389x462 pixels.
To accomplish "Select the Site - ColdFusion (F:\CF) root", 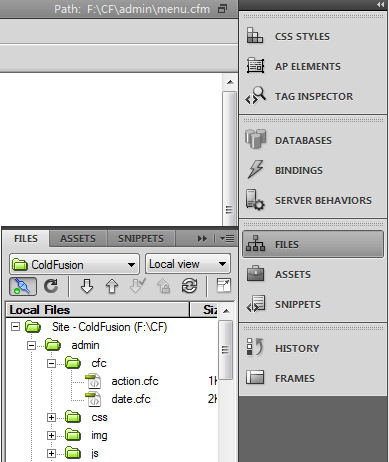I will (109, 327).
